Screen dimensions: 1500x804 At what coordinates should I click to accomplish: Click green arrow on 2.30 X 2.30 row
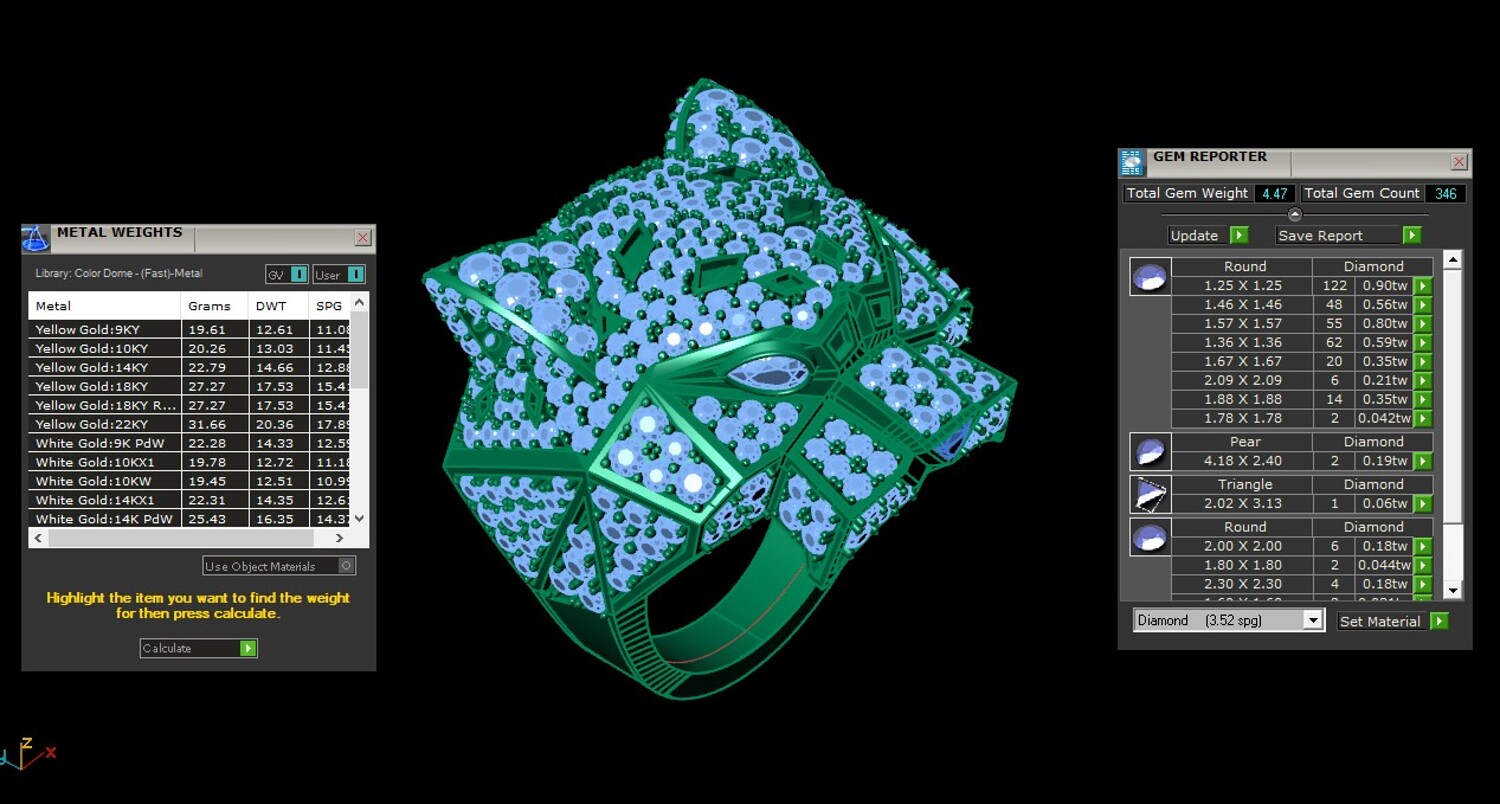pyautogui.click(x=1422, y=584)
